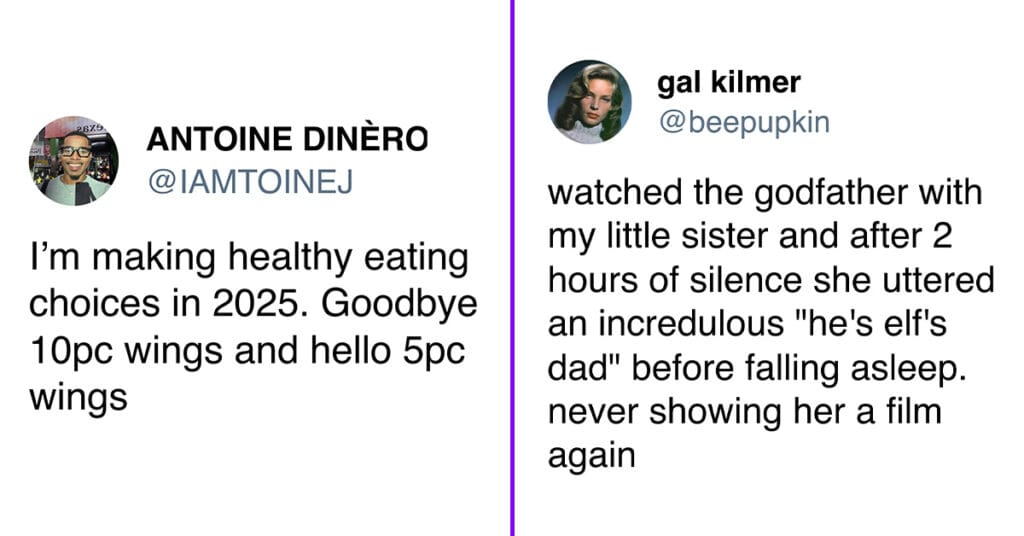
Task: Select the word healthy in Antoine's tweet
Action: tap(289, 259)
